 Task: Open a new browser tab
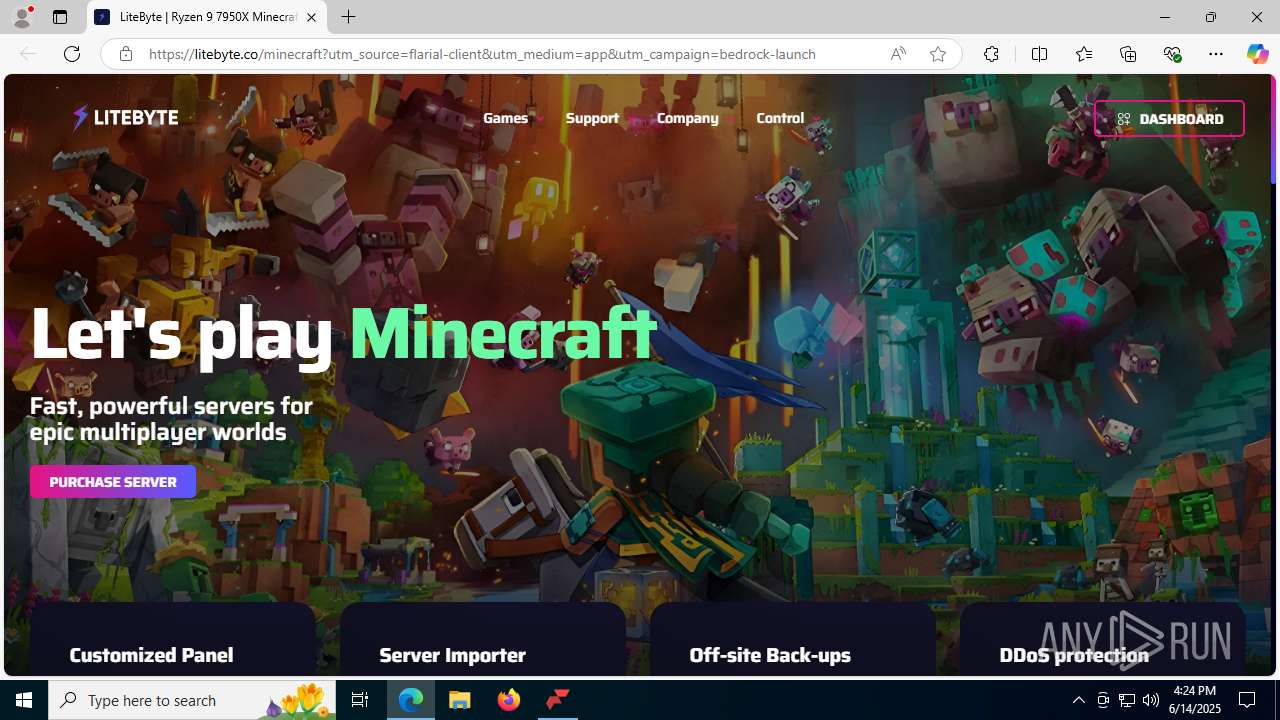pyautogui.click(x=348, y=17)
